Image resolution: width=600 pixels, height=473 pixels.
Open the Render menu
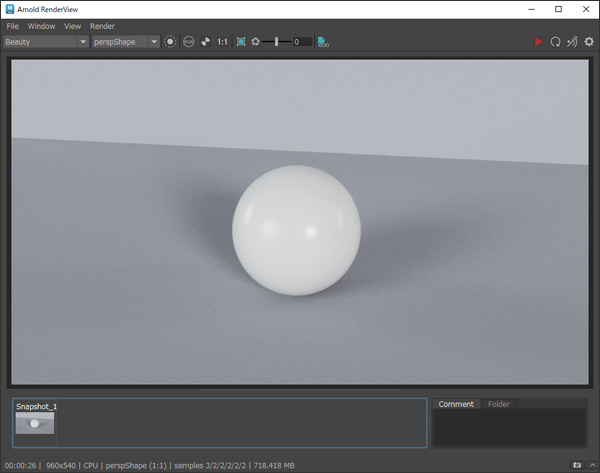102,26
